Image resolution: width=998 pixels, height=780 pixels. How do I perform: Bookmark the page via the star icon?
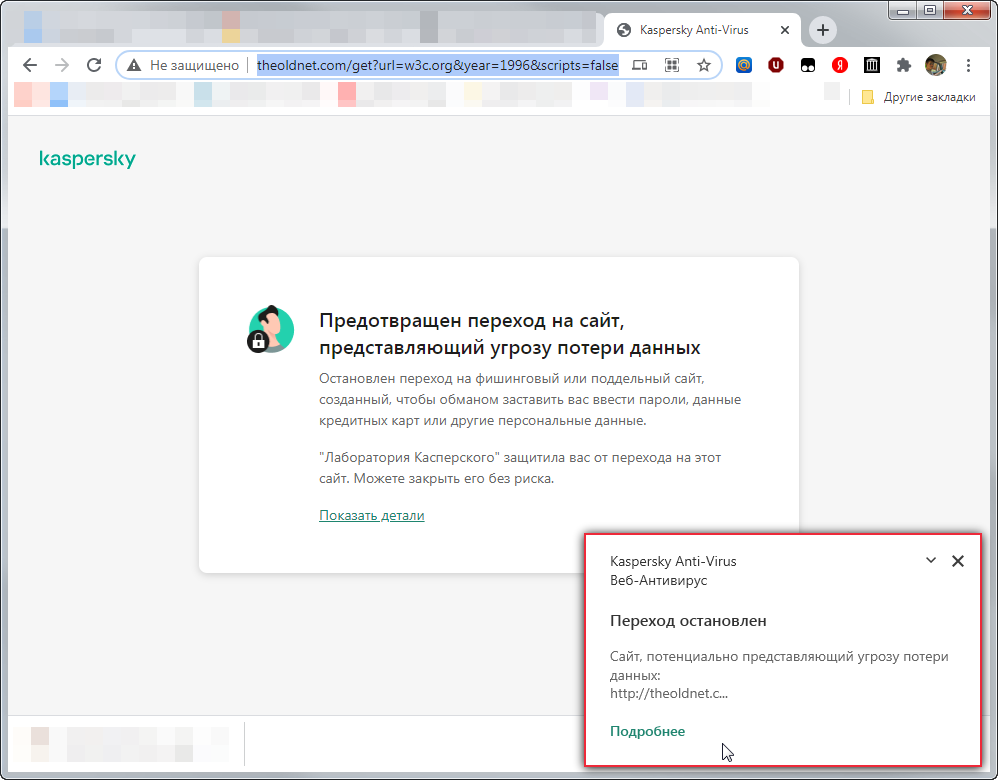point(706,64)
